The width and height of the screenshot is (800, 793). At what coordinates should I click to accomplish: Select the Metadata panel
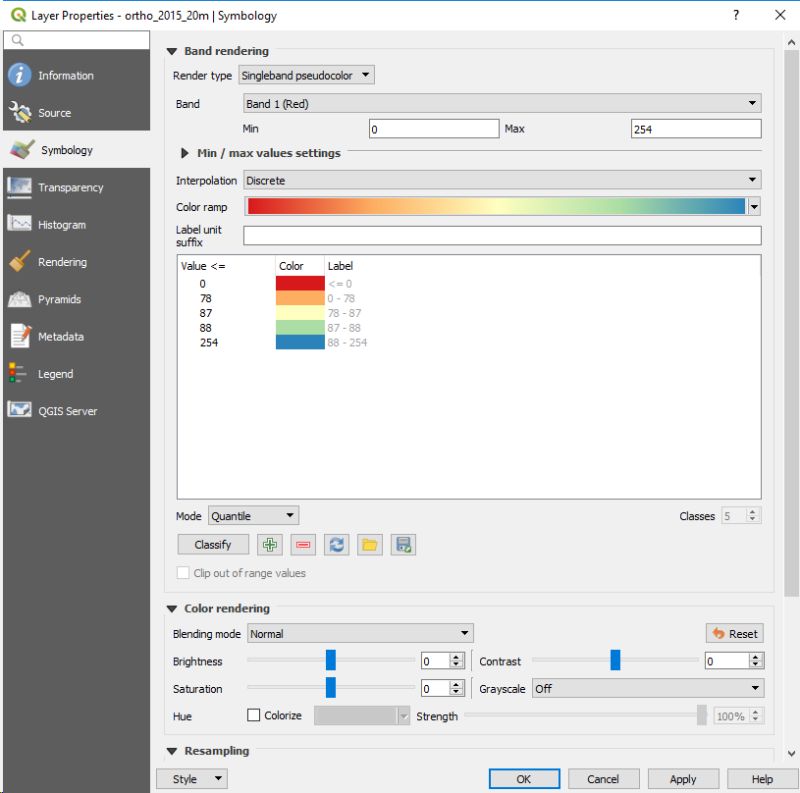(x=63, y=336)
